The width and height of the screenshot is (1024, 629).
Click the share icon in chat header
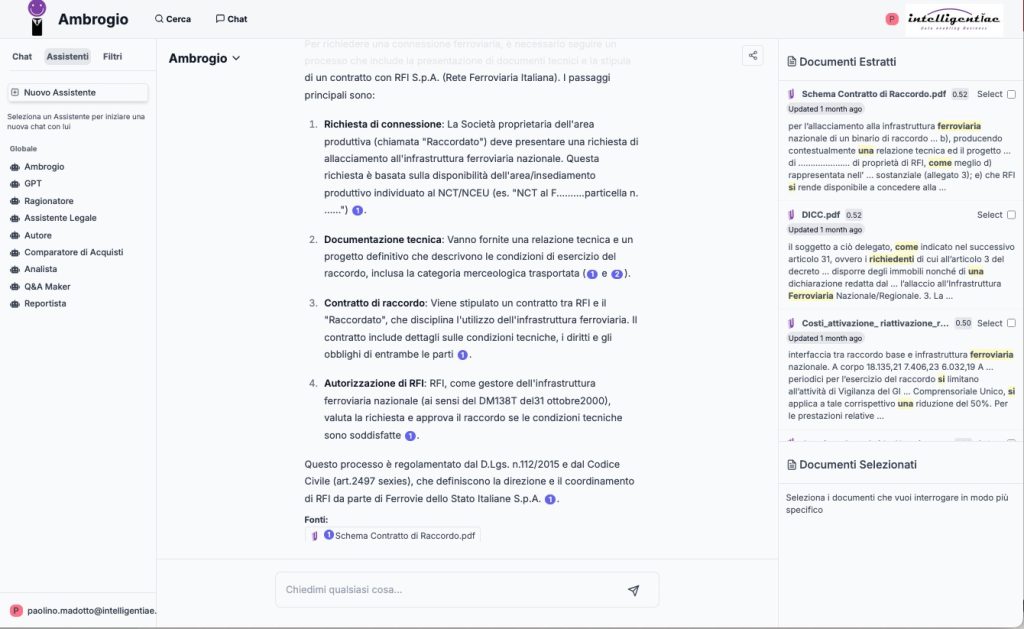753,56
